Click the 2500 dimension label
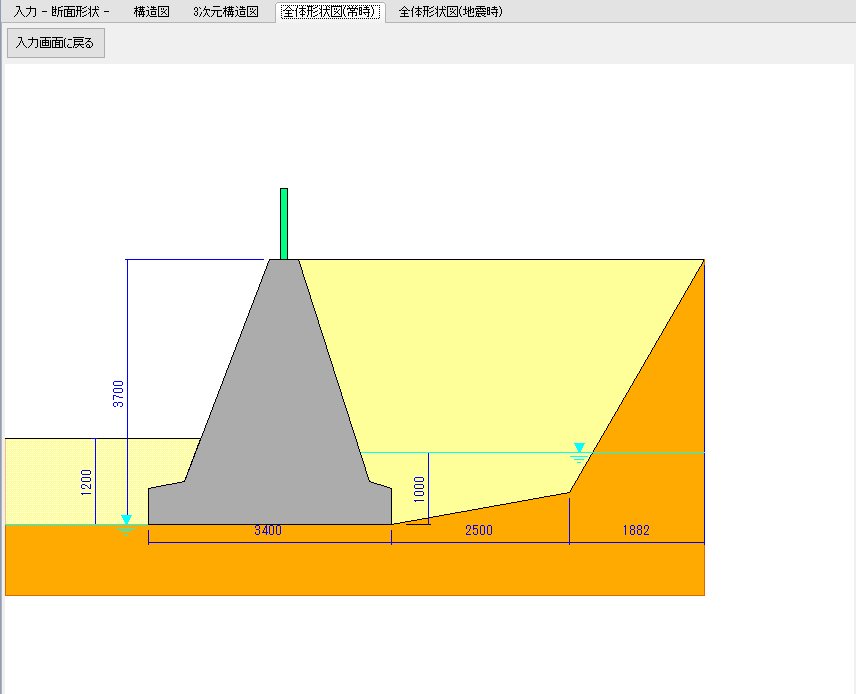The image size is (856, 694). tap(479, 530)
